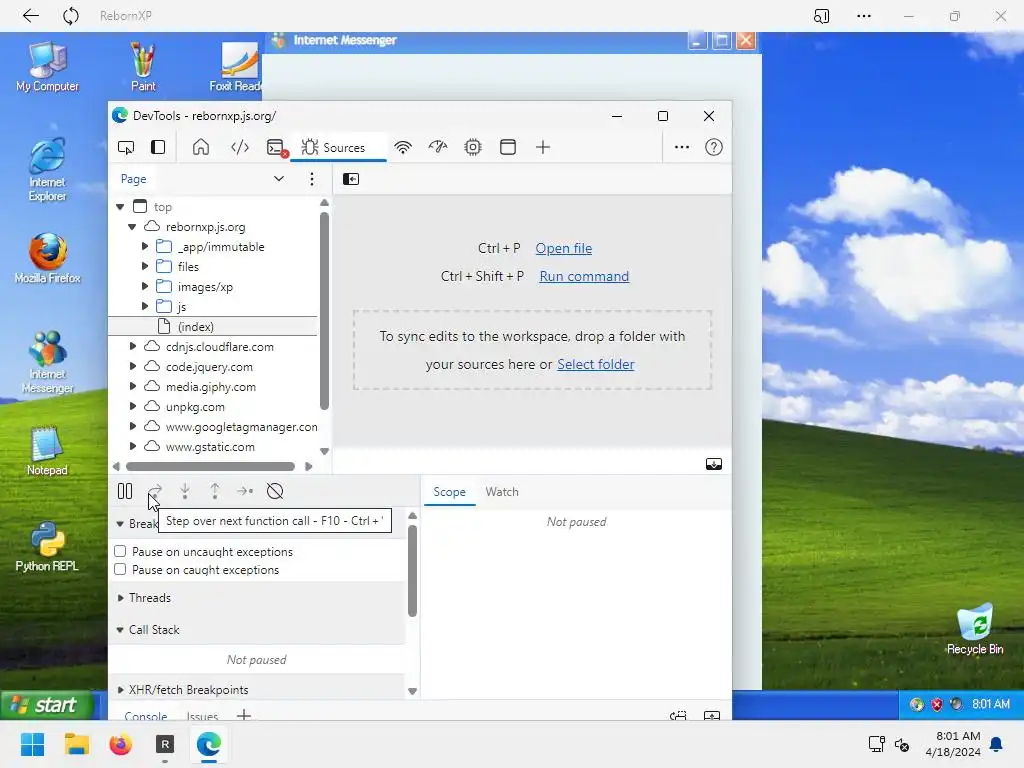Click the XP start button
Screen dimensions: 1024x768
pos(46,705)
